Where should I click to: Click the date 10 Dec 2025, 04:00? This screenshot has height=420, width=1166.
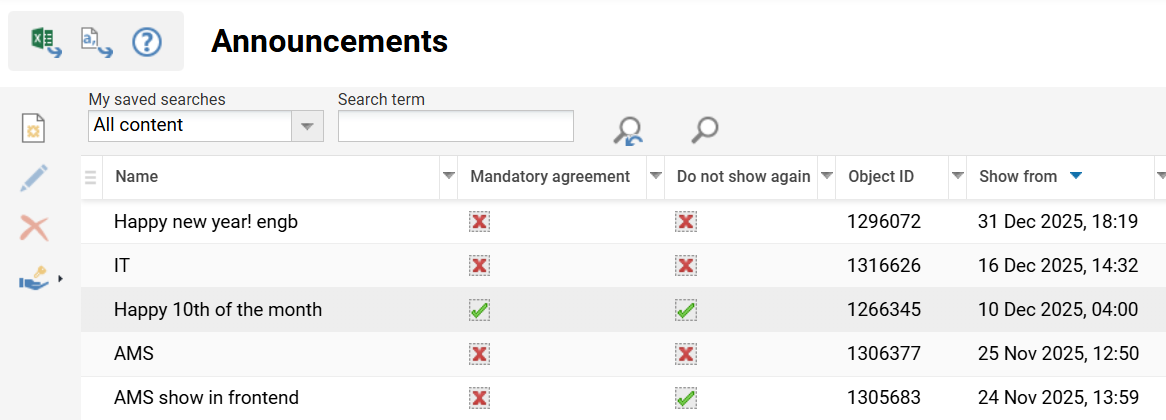pos(1058,310)
